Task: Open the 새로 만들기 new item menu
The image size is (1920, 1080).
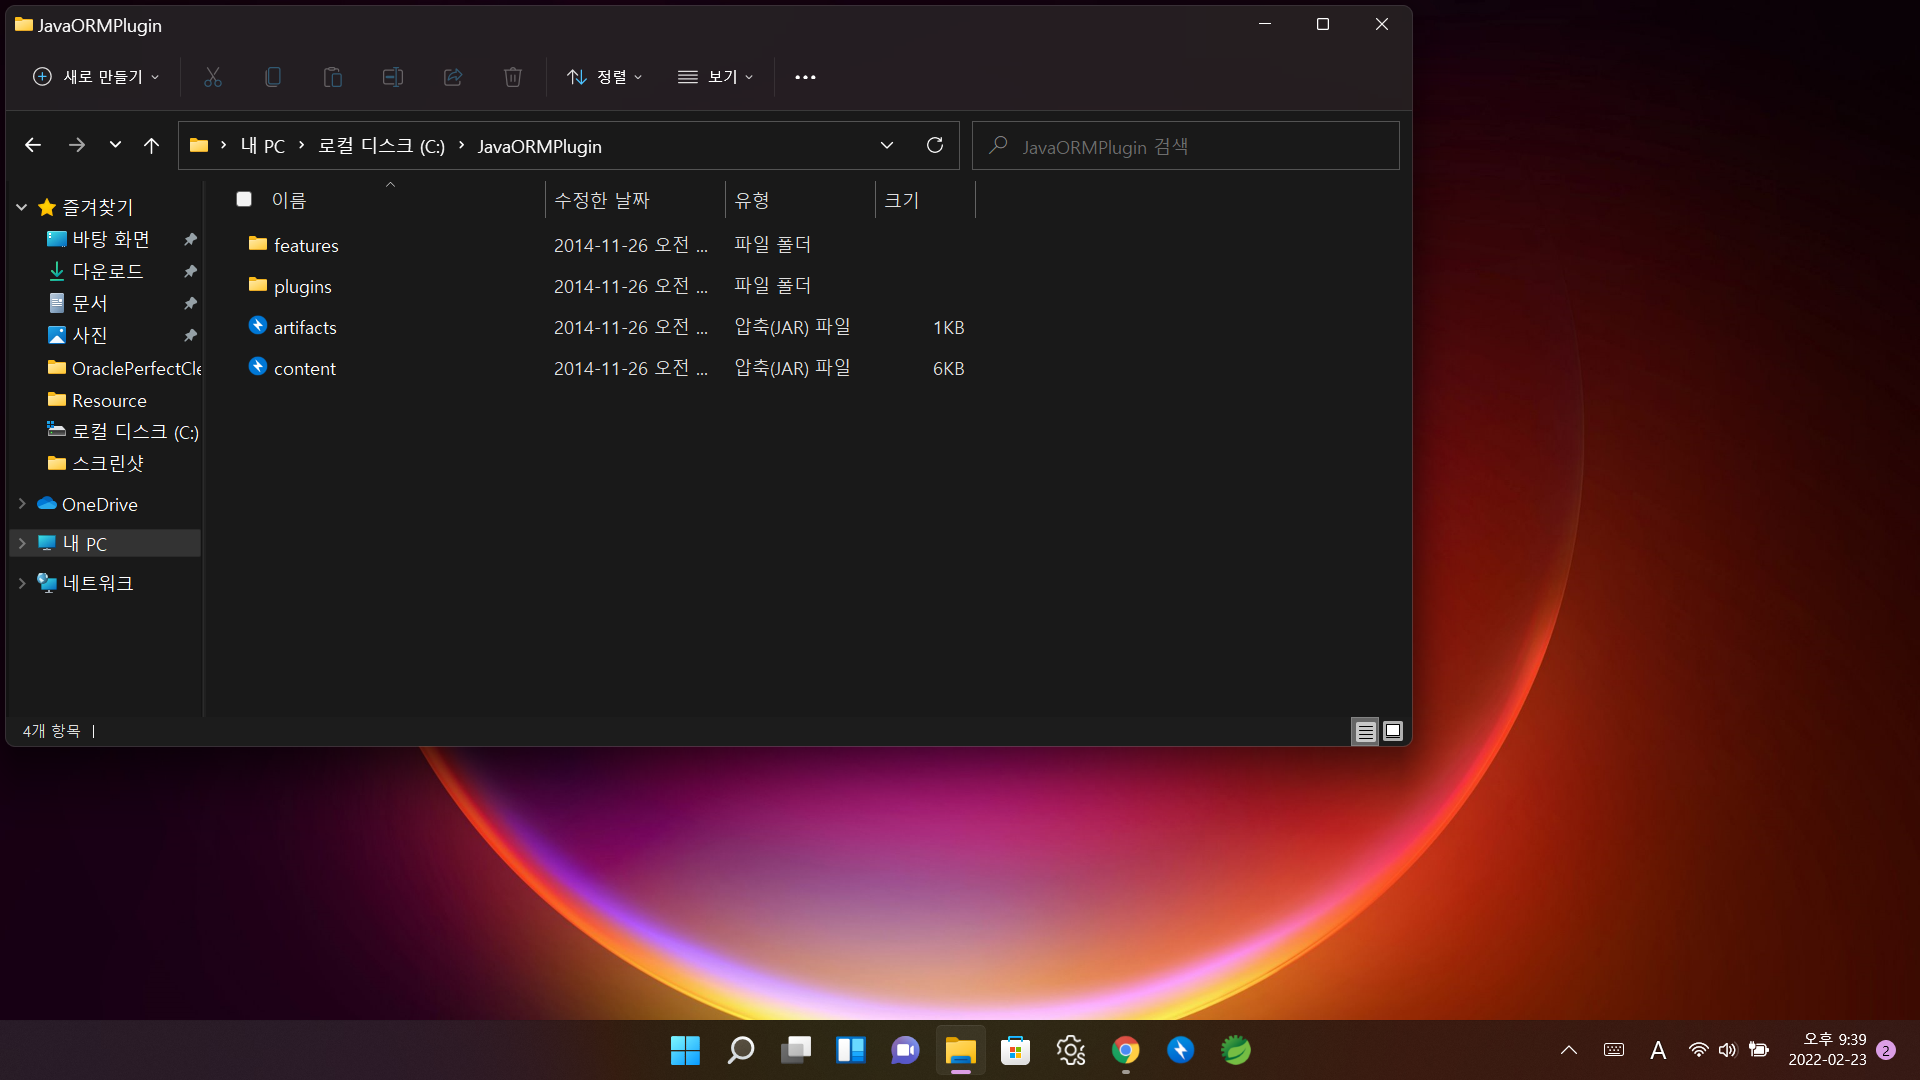Action: (96, 77)
